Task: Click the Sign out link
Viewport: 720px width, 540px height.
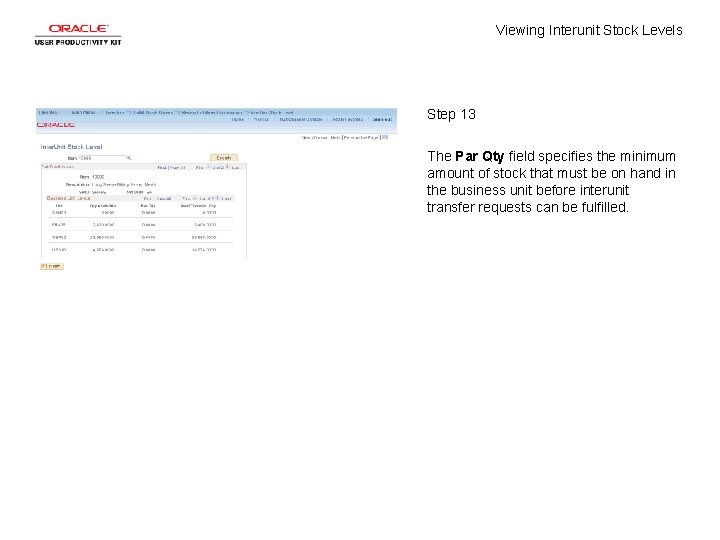Action: pos(382,119)
